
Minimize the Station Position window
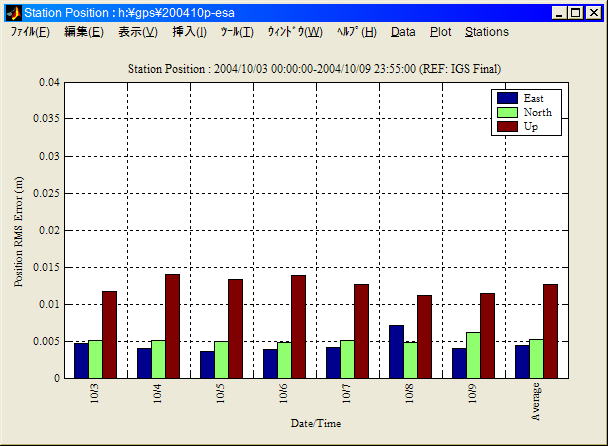click(x=559, y=13)
